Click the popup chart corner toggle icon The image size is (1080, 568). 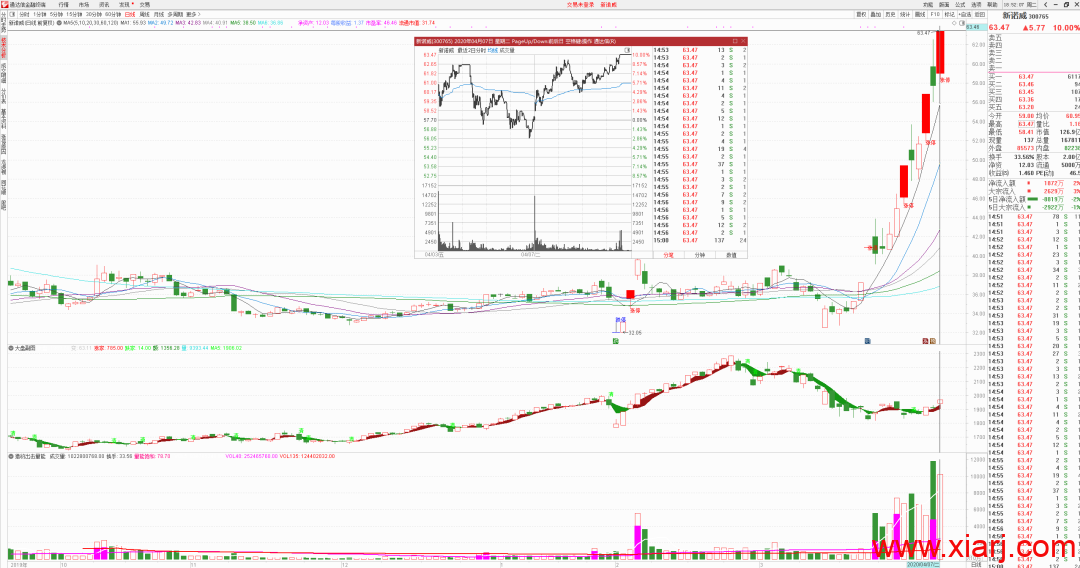627,50
